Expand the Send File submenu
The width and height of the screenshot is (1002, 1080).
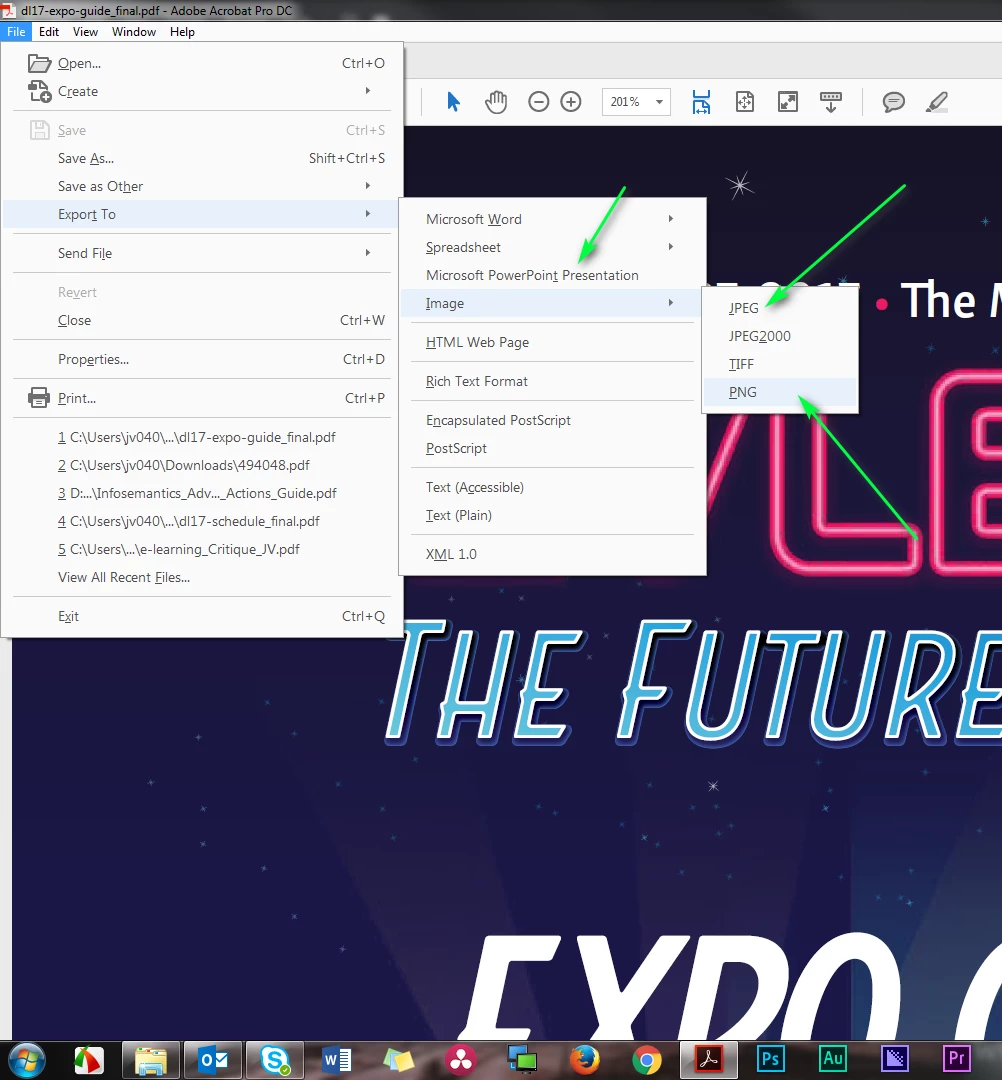tap(201, 253)
